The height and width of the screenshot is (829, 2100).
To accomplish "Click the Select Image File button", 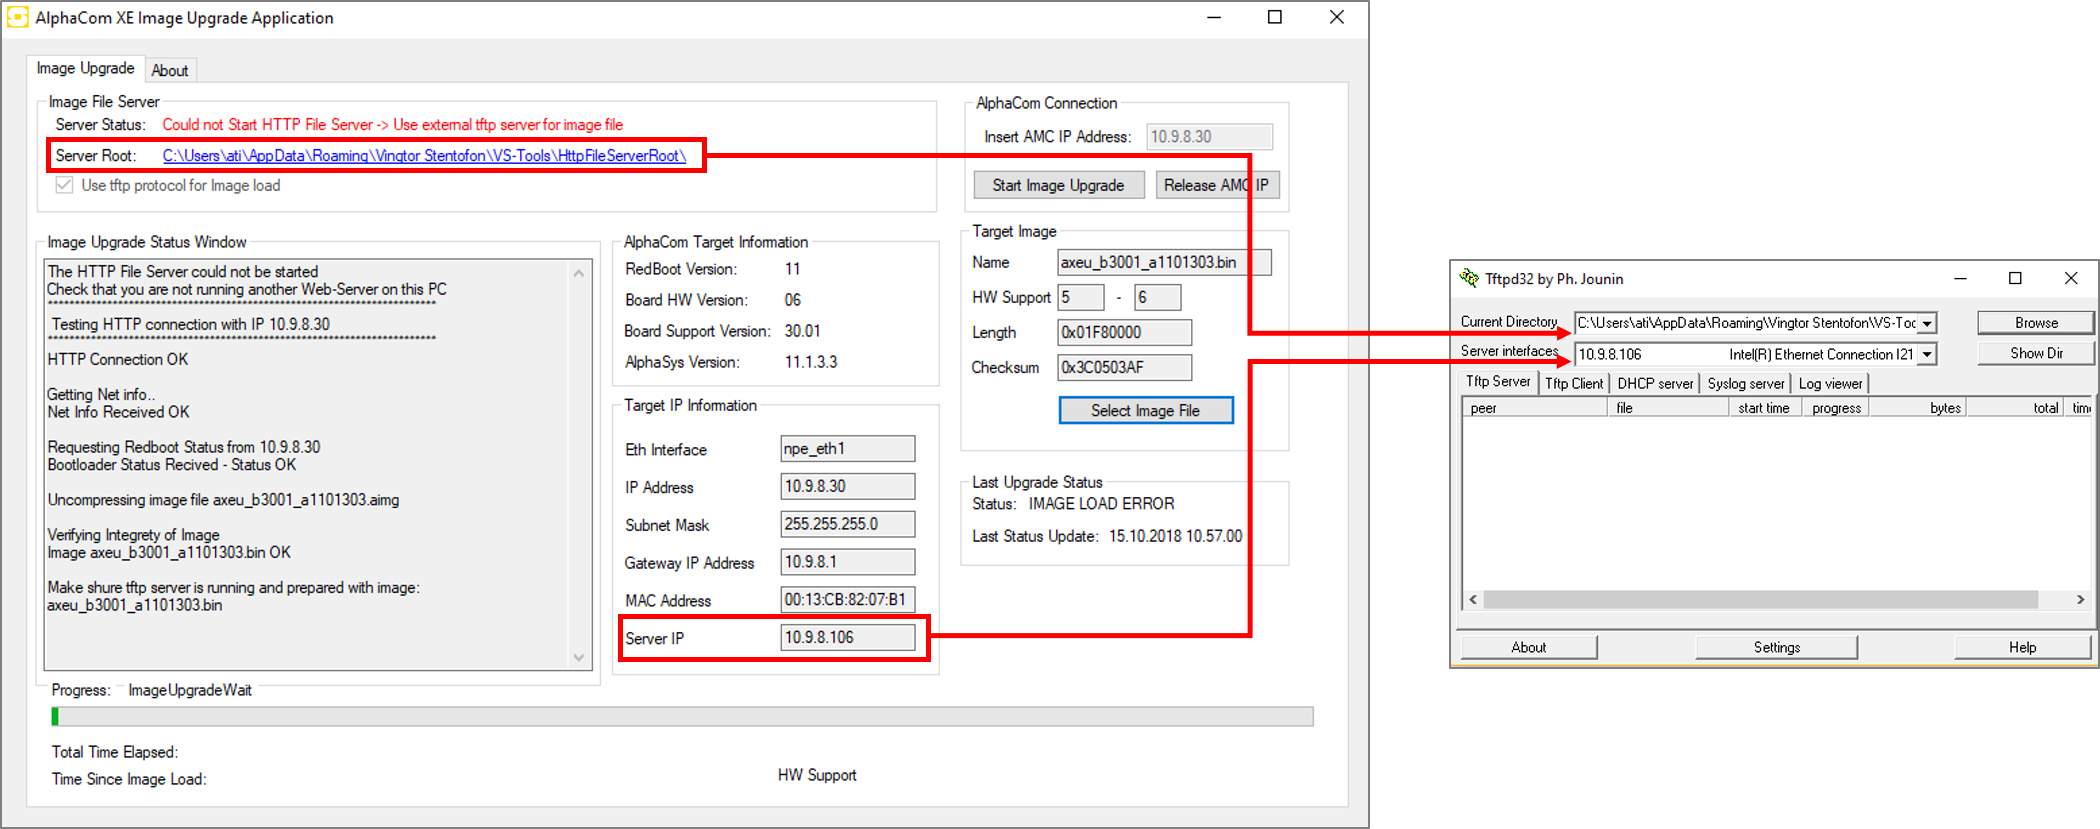I will 1145,410.
